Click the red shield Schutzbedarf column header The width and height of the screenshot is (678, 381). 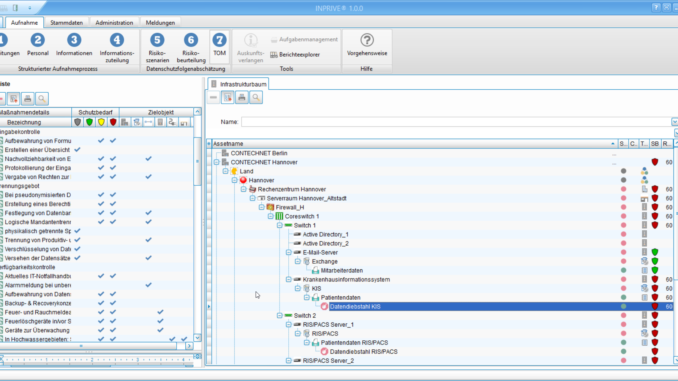(x=113, y=122)
